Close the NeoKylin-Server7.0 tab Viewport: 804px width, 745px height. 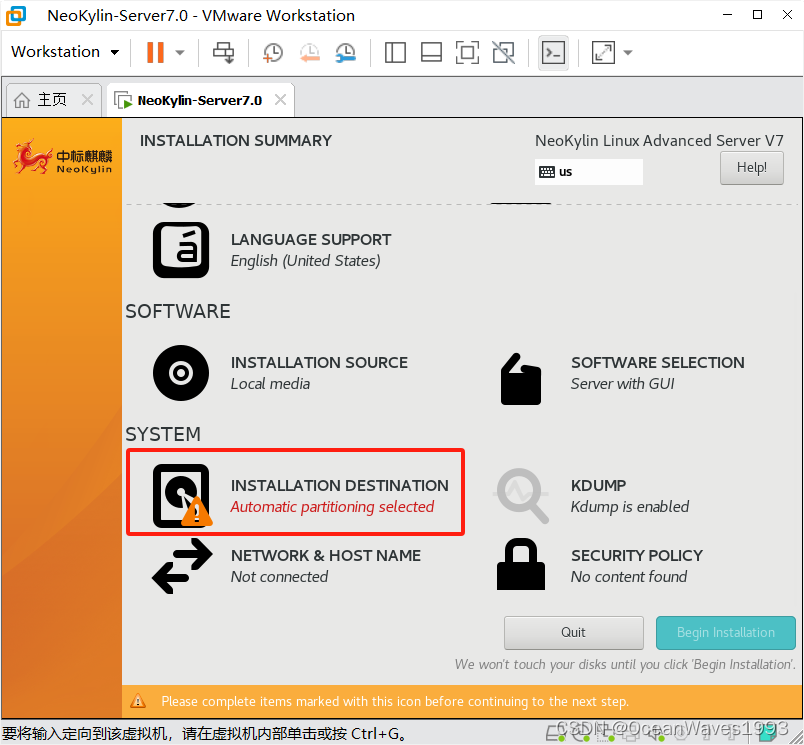(x=280, y=99)
